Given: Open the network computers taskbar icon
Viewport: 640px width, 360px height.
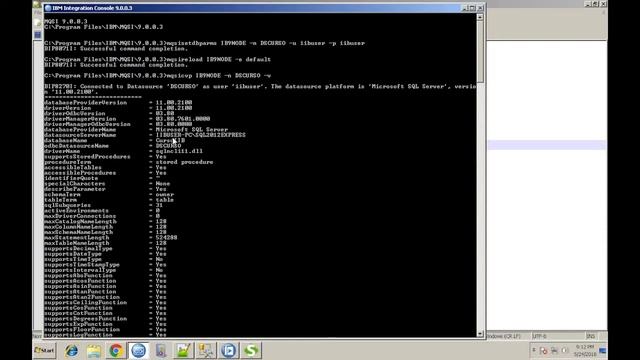Looking at the screenshot, I should pyautogui.click(x=206, y=351).
